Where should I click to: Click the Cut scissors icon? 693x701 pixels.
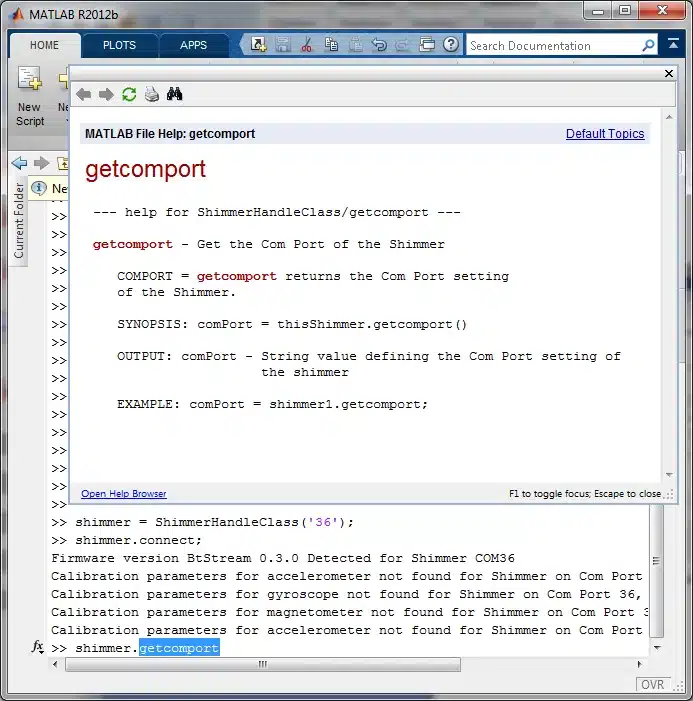click(x=307, y=44)
